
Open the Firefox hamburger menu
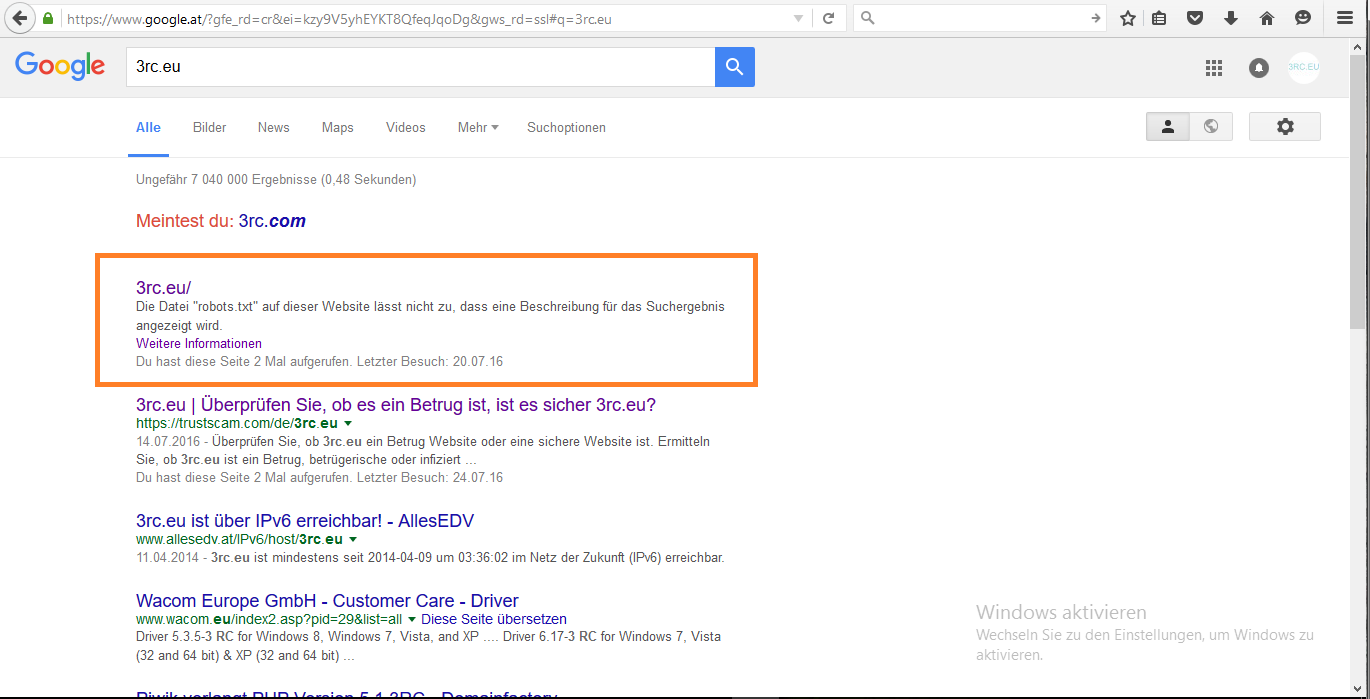tap(1345, 18)
